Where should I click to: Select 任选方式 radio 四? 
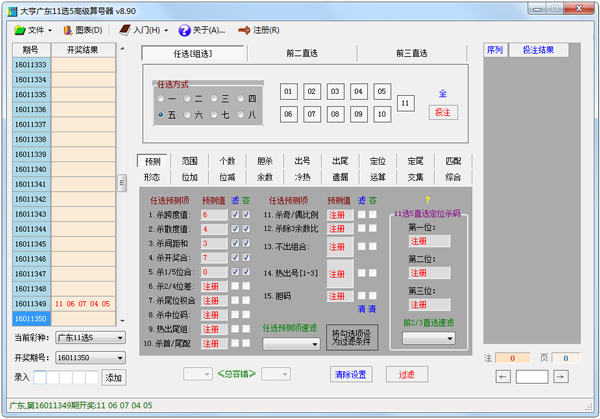click(x=240, y=99)
